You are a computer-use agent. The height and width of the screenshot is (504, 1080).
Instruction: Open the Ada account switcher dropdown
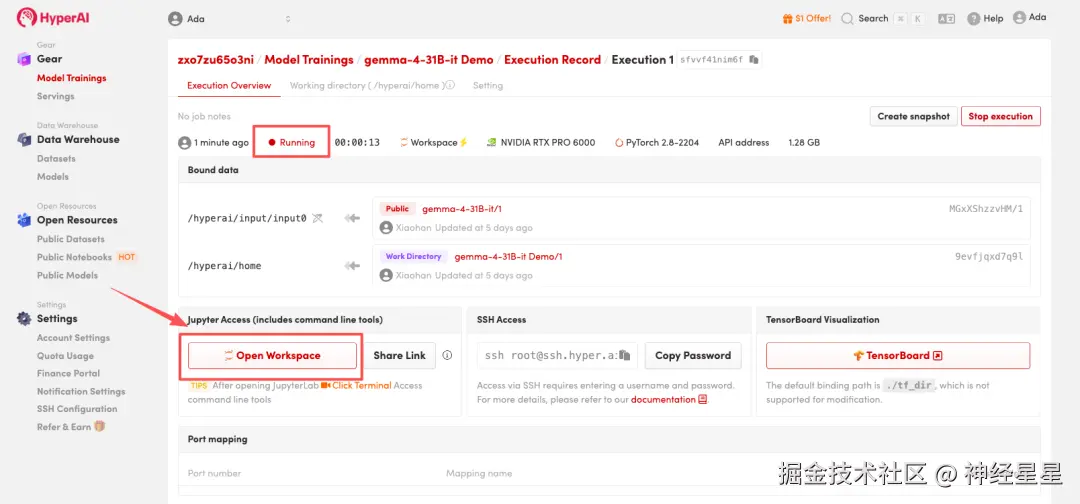229,19
